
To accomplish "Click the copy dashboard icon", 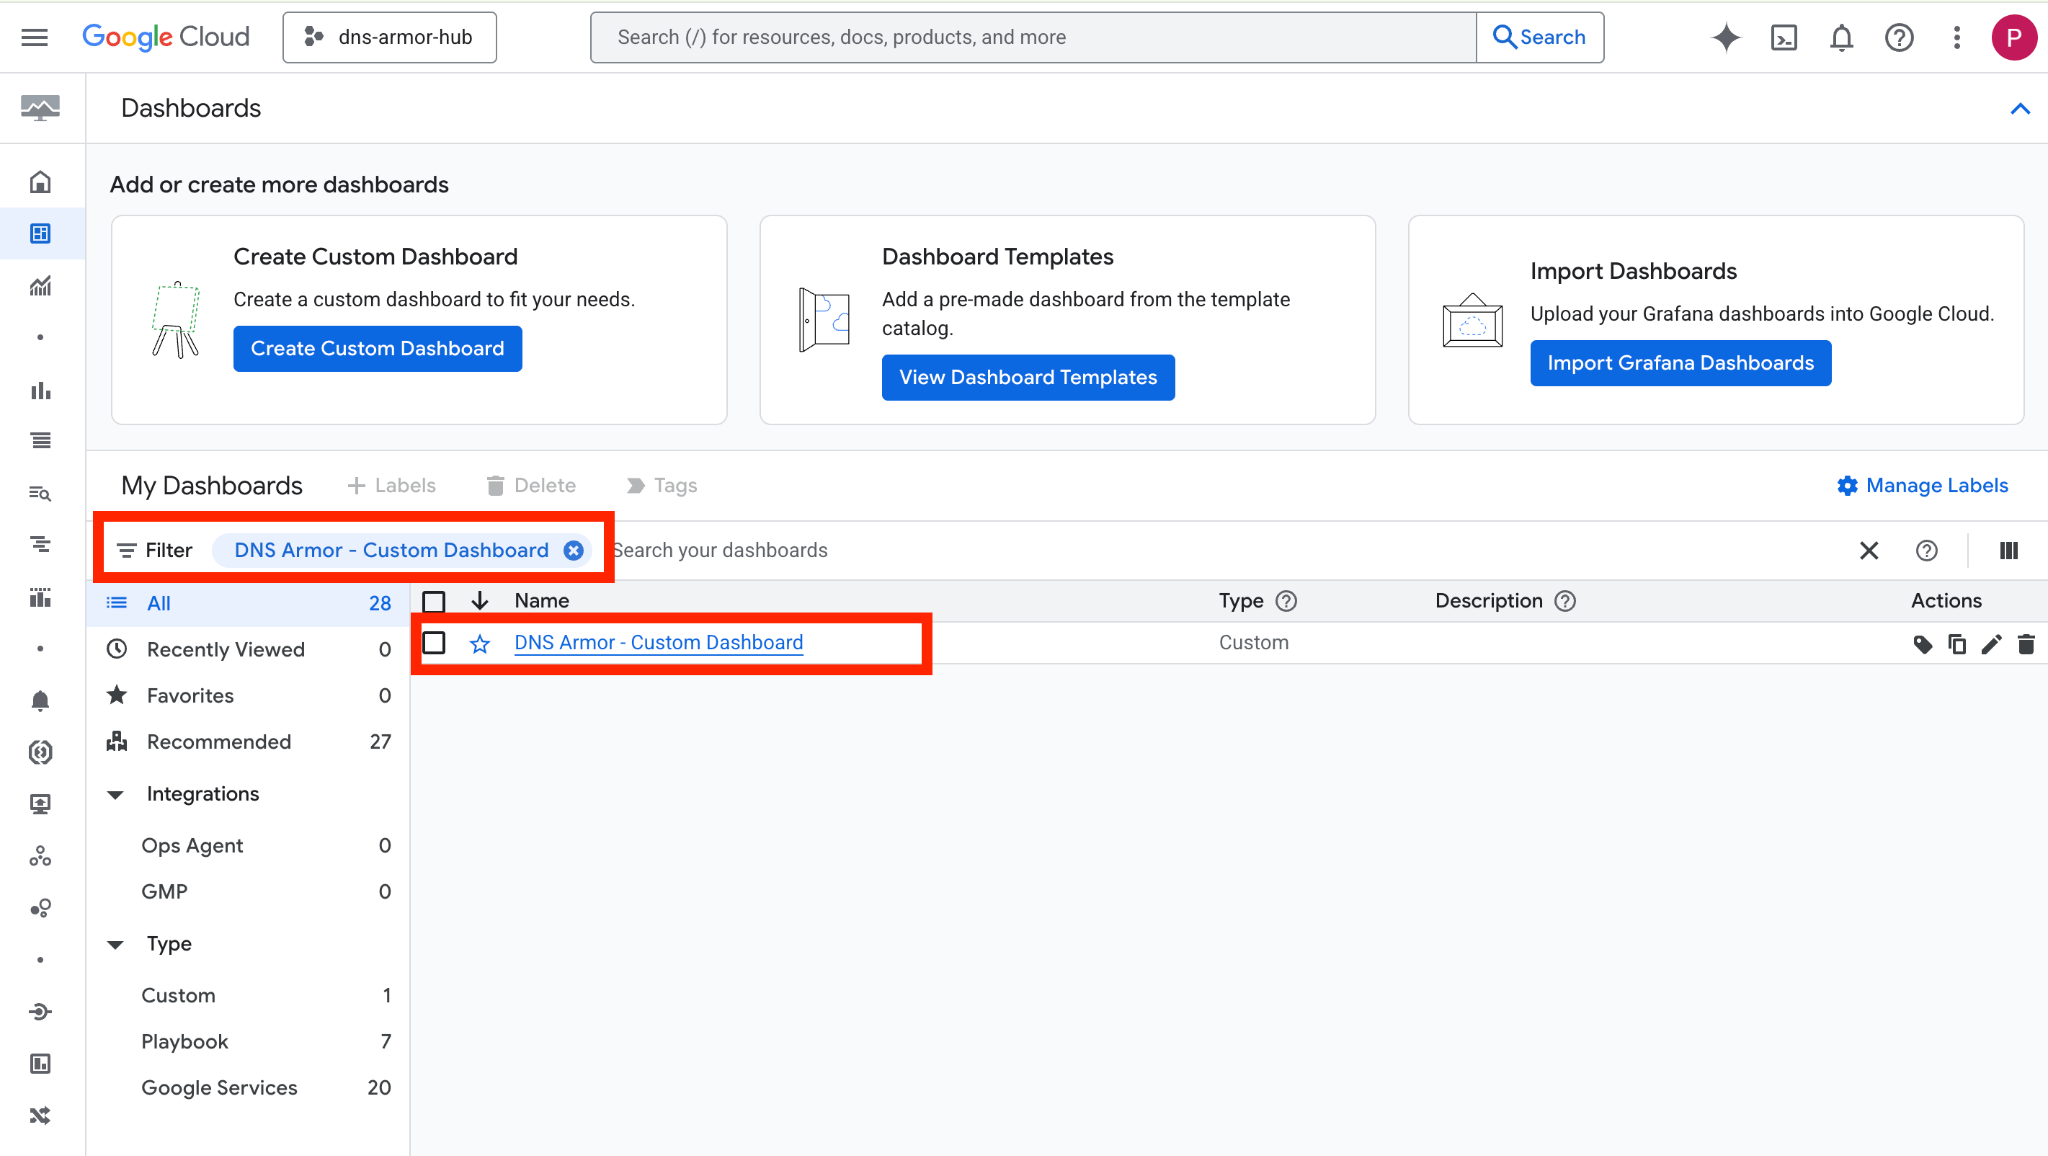I will point(1957,644).
